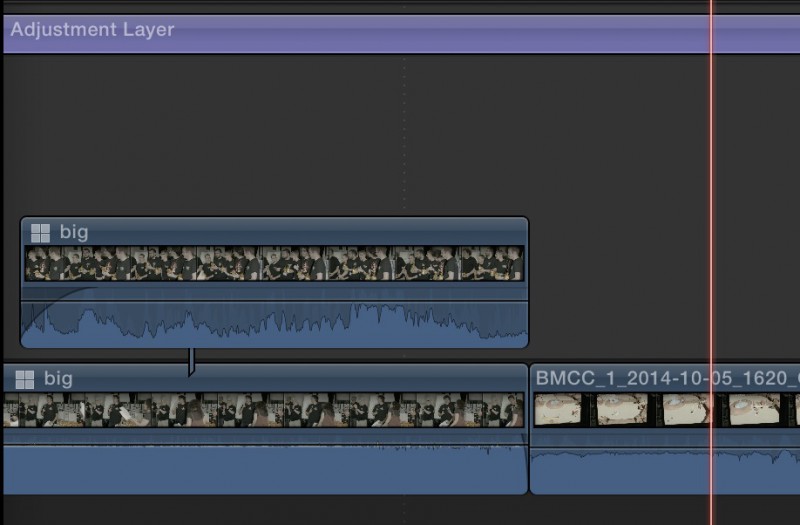This screenshot has height=525, width=800.
Task: Select the BMCC_1_2014-10-05_1620 clip title
Action: [667, 378]
